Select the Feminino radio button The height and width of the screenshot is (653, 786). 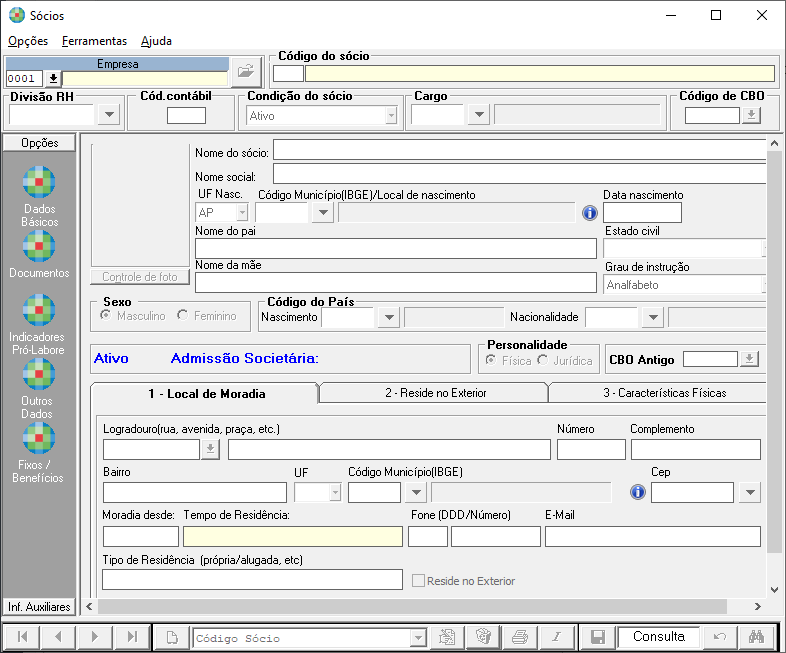[182, 316]
